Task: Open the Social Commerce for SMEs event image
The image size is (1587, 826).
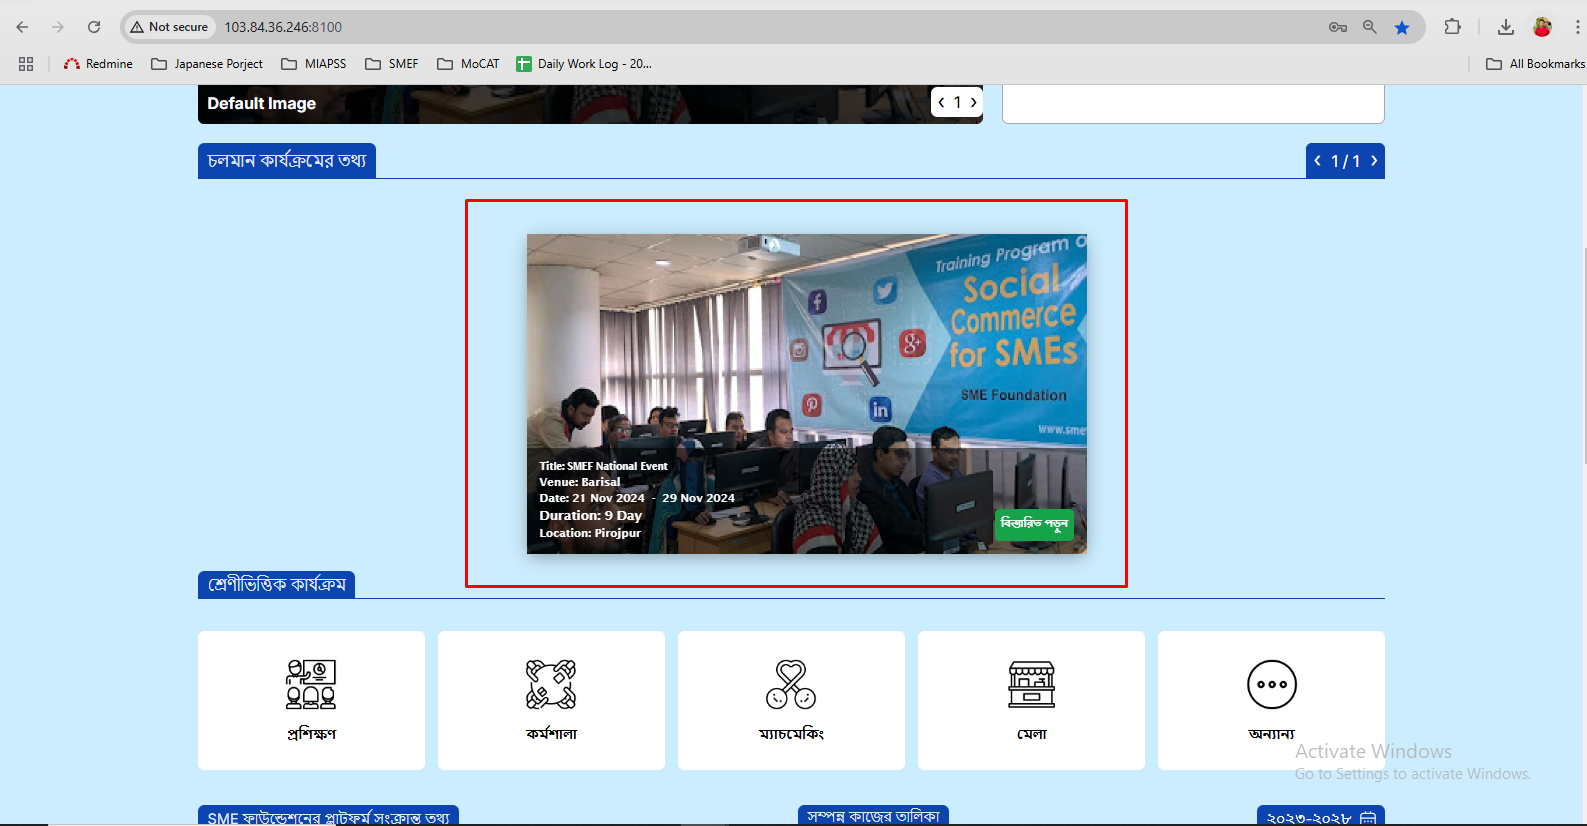Action: tap(806, 393)
